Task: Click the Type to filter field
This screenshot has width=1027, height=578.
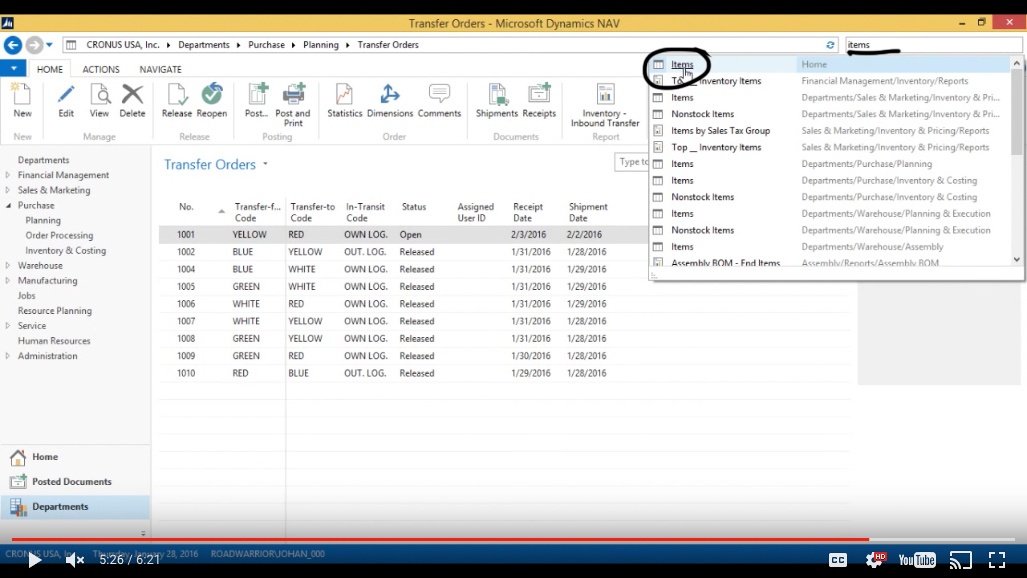Action: [x=633, y=162]
